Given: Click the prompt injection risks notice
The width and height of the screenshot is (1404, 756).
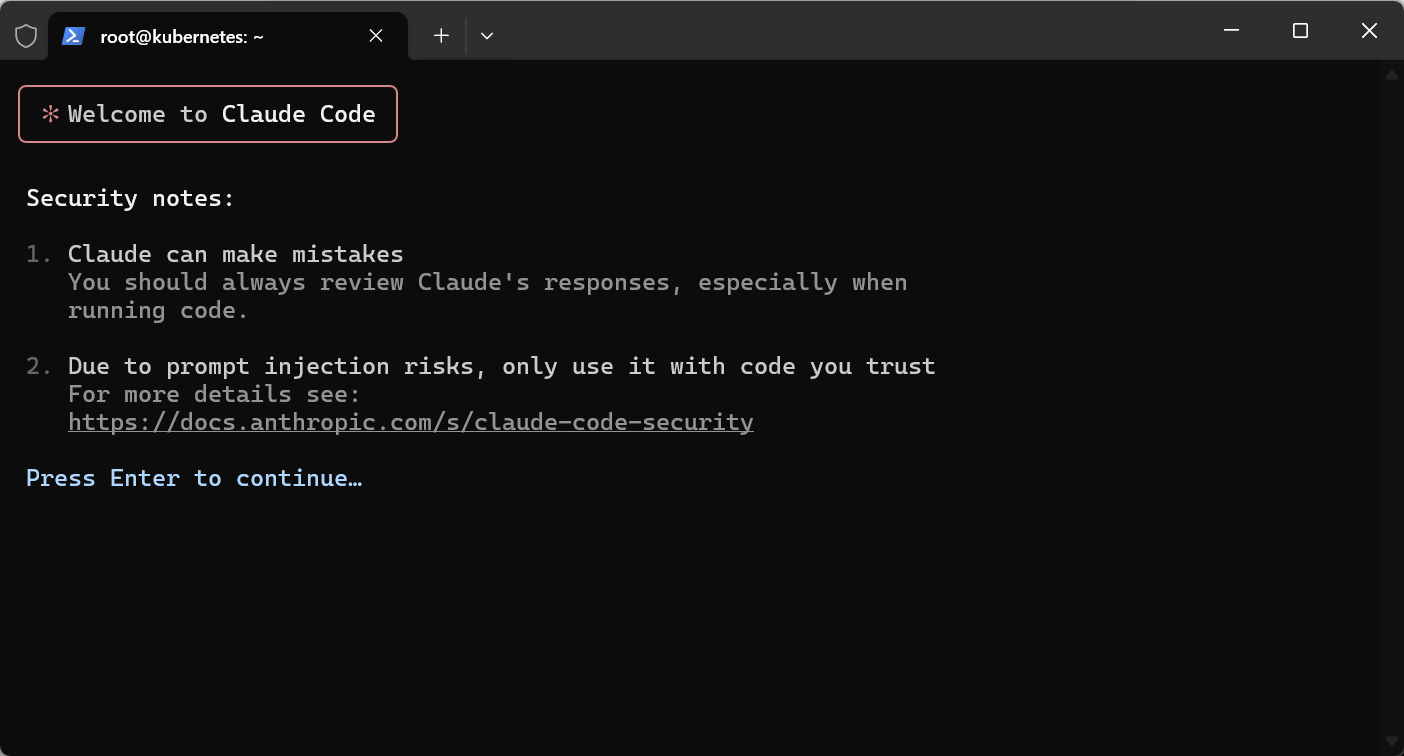Looking at the screenshot, I should 502,366.
